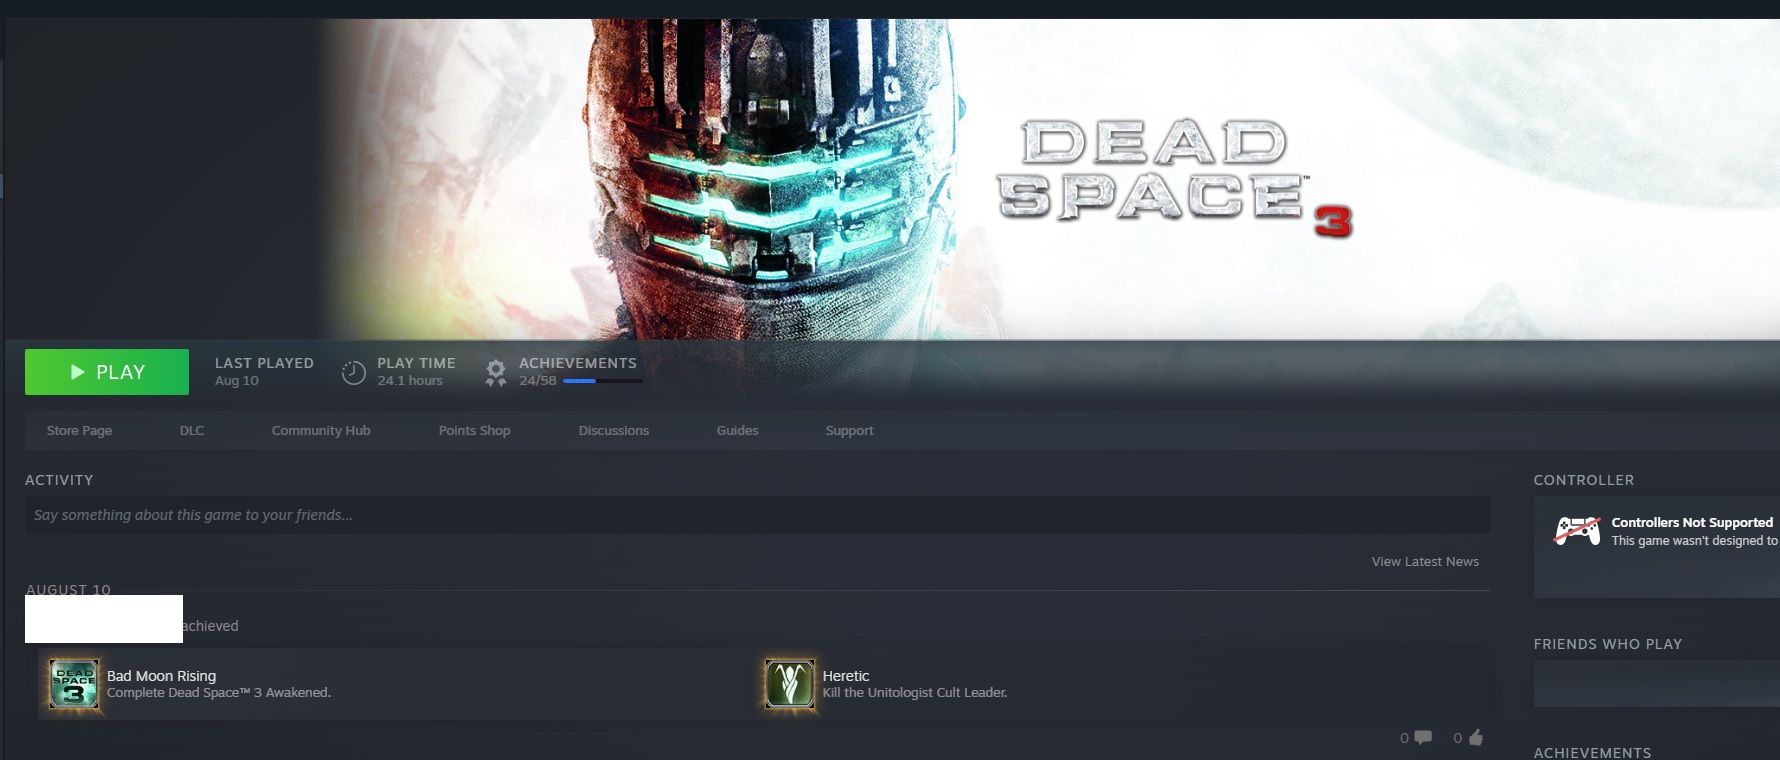This screenshot has height=760, width=1780.
Task: Select the Bad Moon Rising achievement title
Action: (161, 676)
